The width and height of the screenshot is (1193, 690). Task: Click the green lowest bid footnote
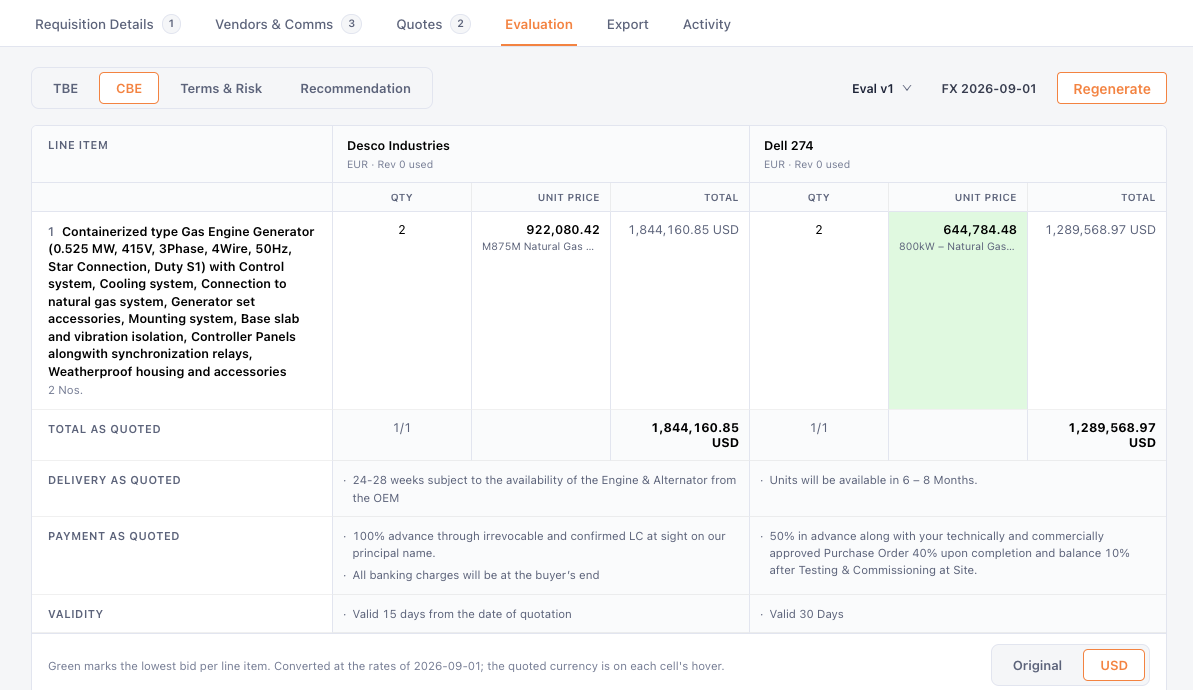[386, 666]
